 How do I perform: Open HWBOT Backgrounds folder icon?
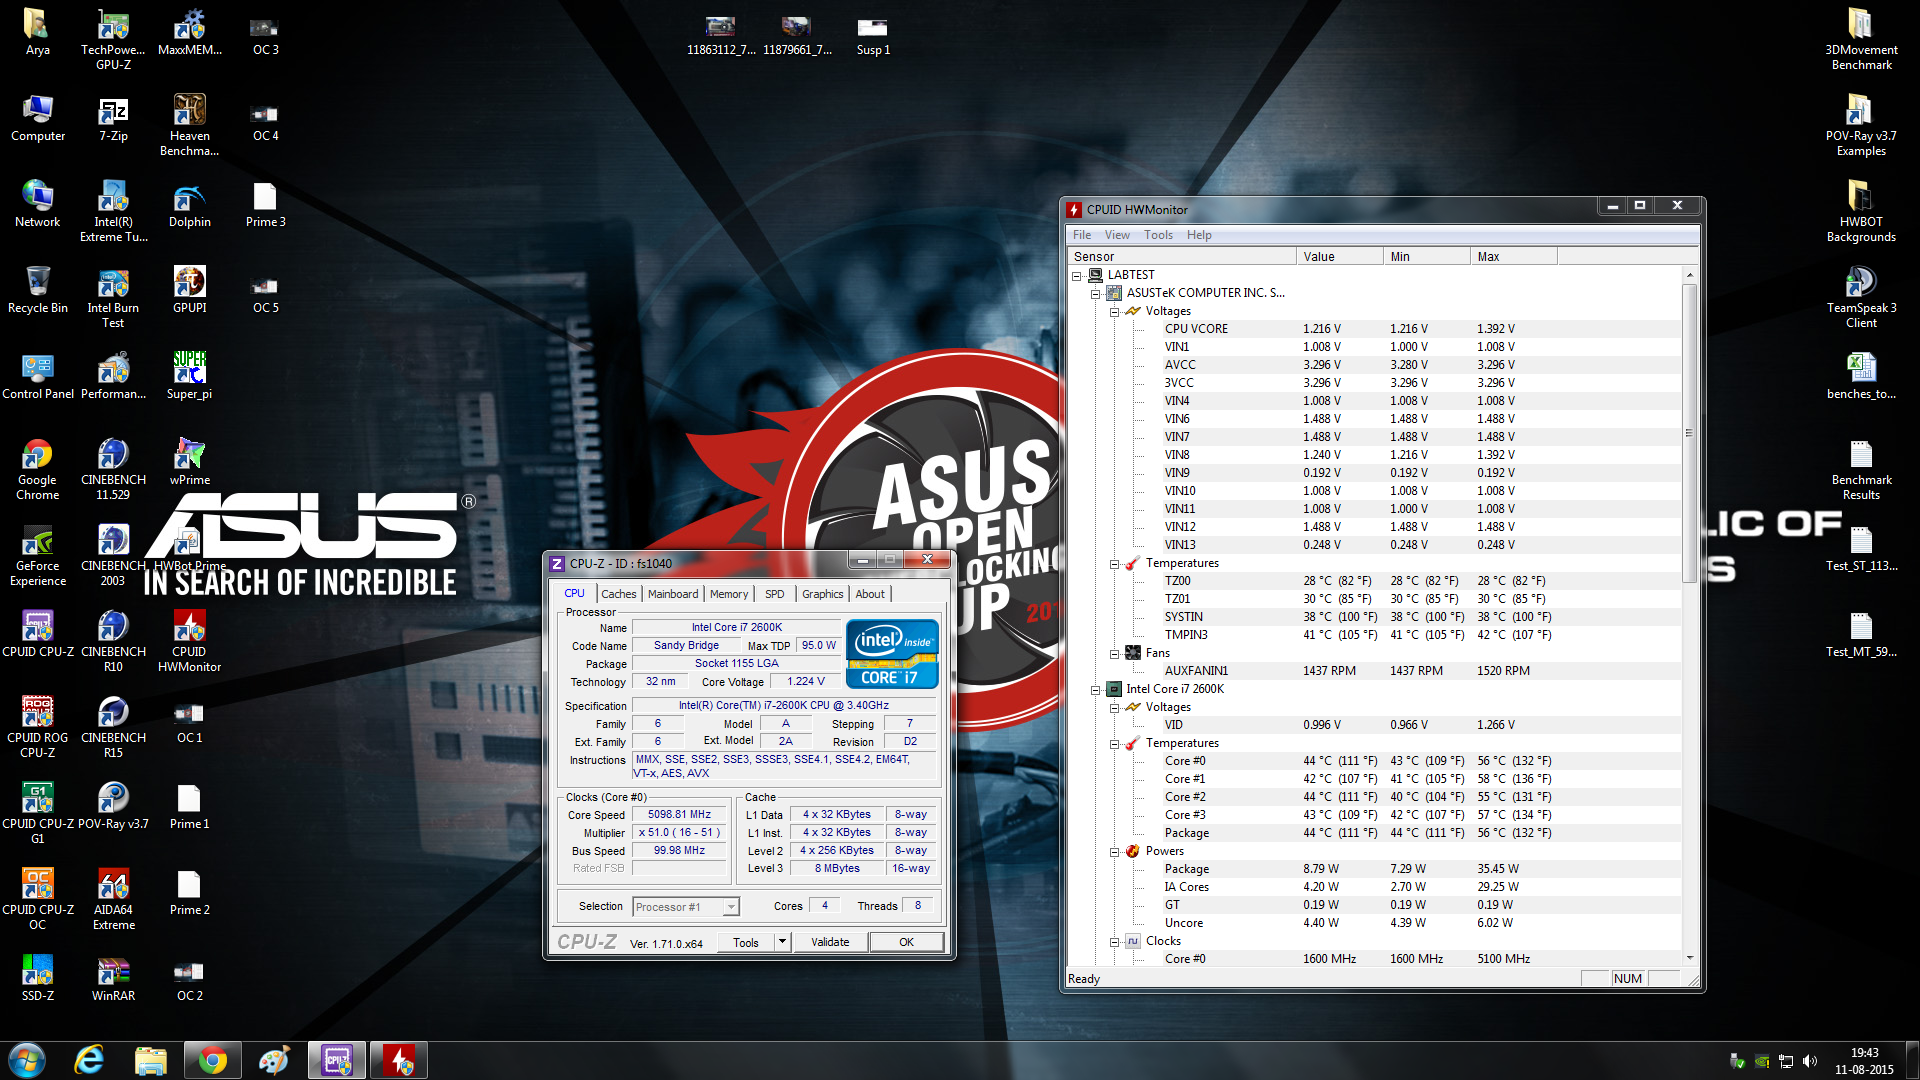(x=1861, y=210)
